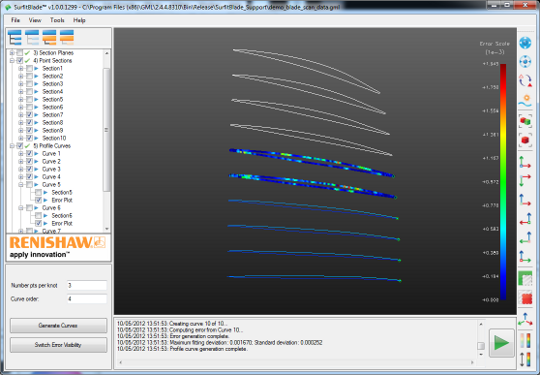
Task: Click the green play run button
Action: [x=501, y=343]
